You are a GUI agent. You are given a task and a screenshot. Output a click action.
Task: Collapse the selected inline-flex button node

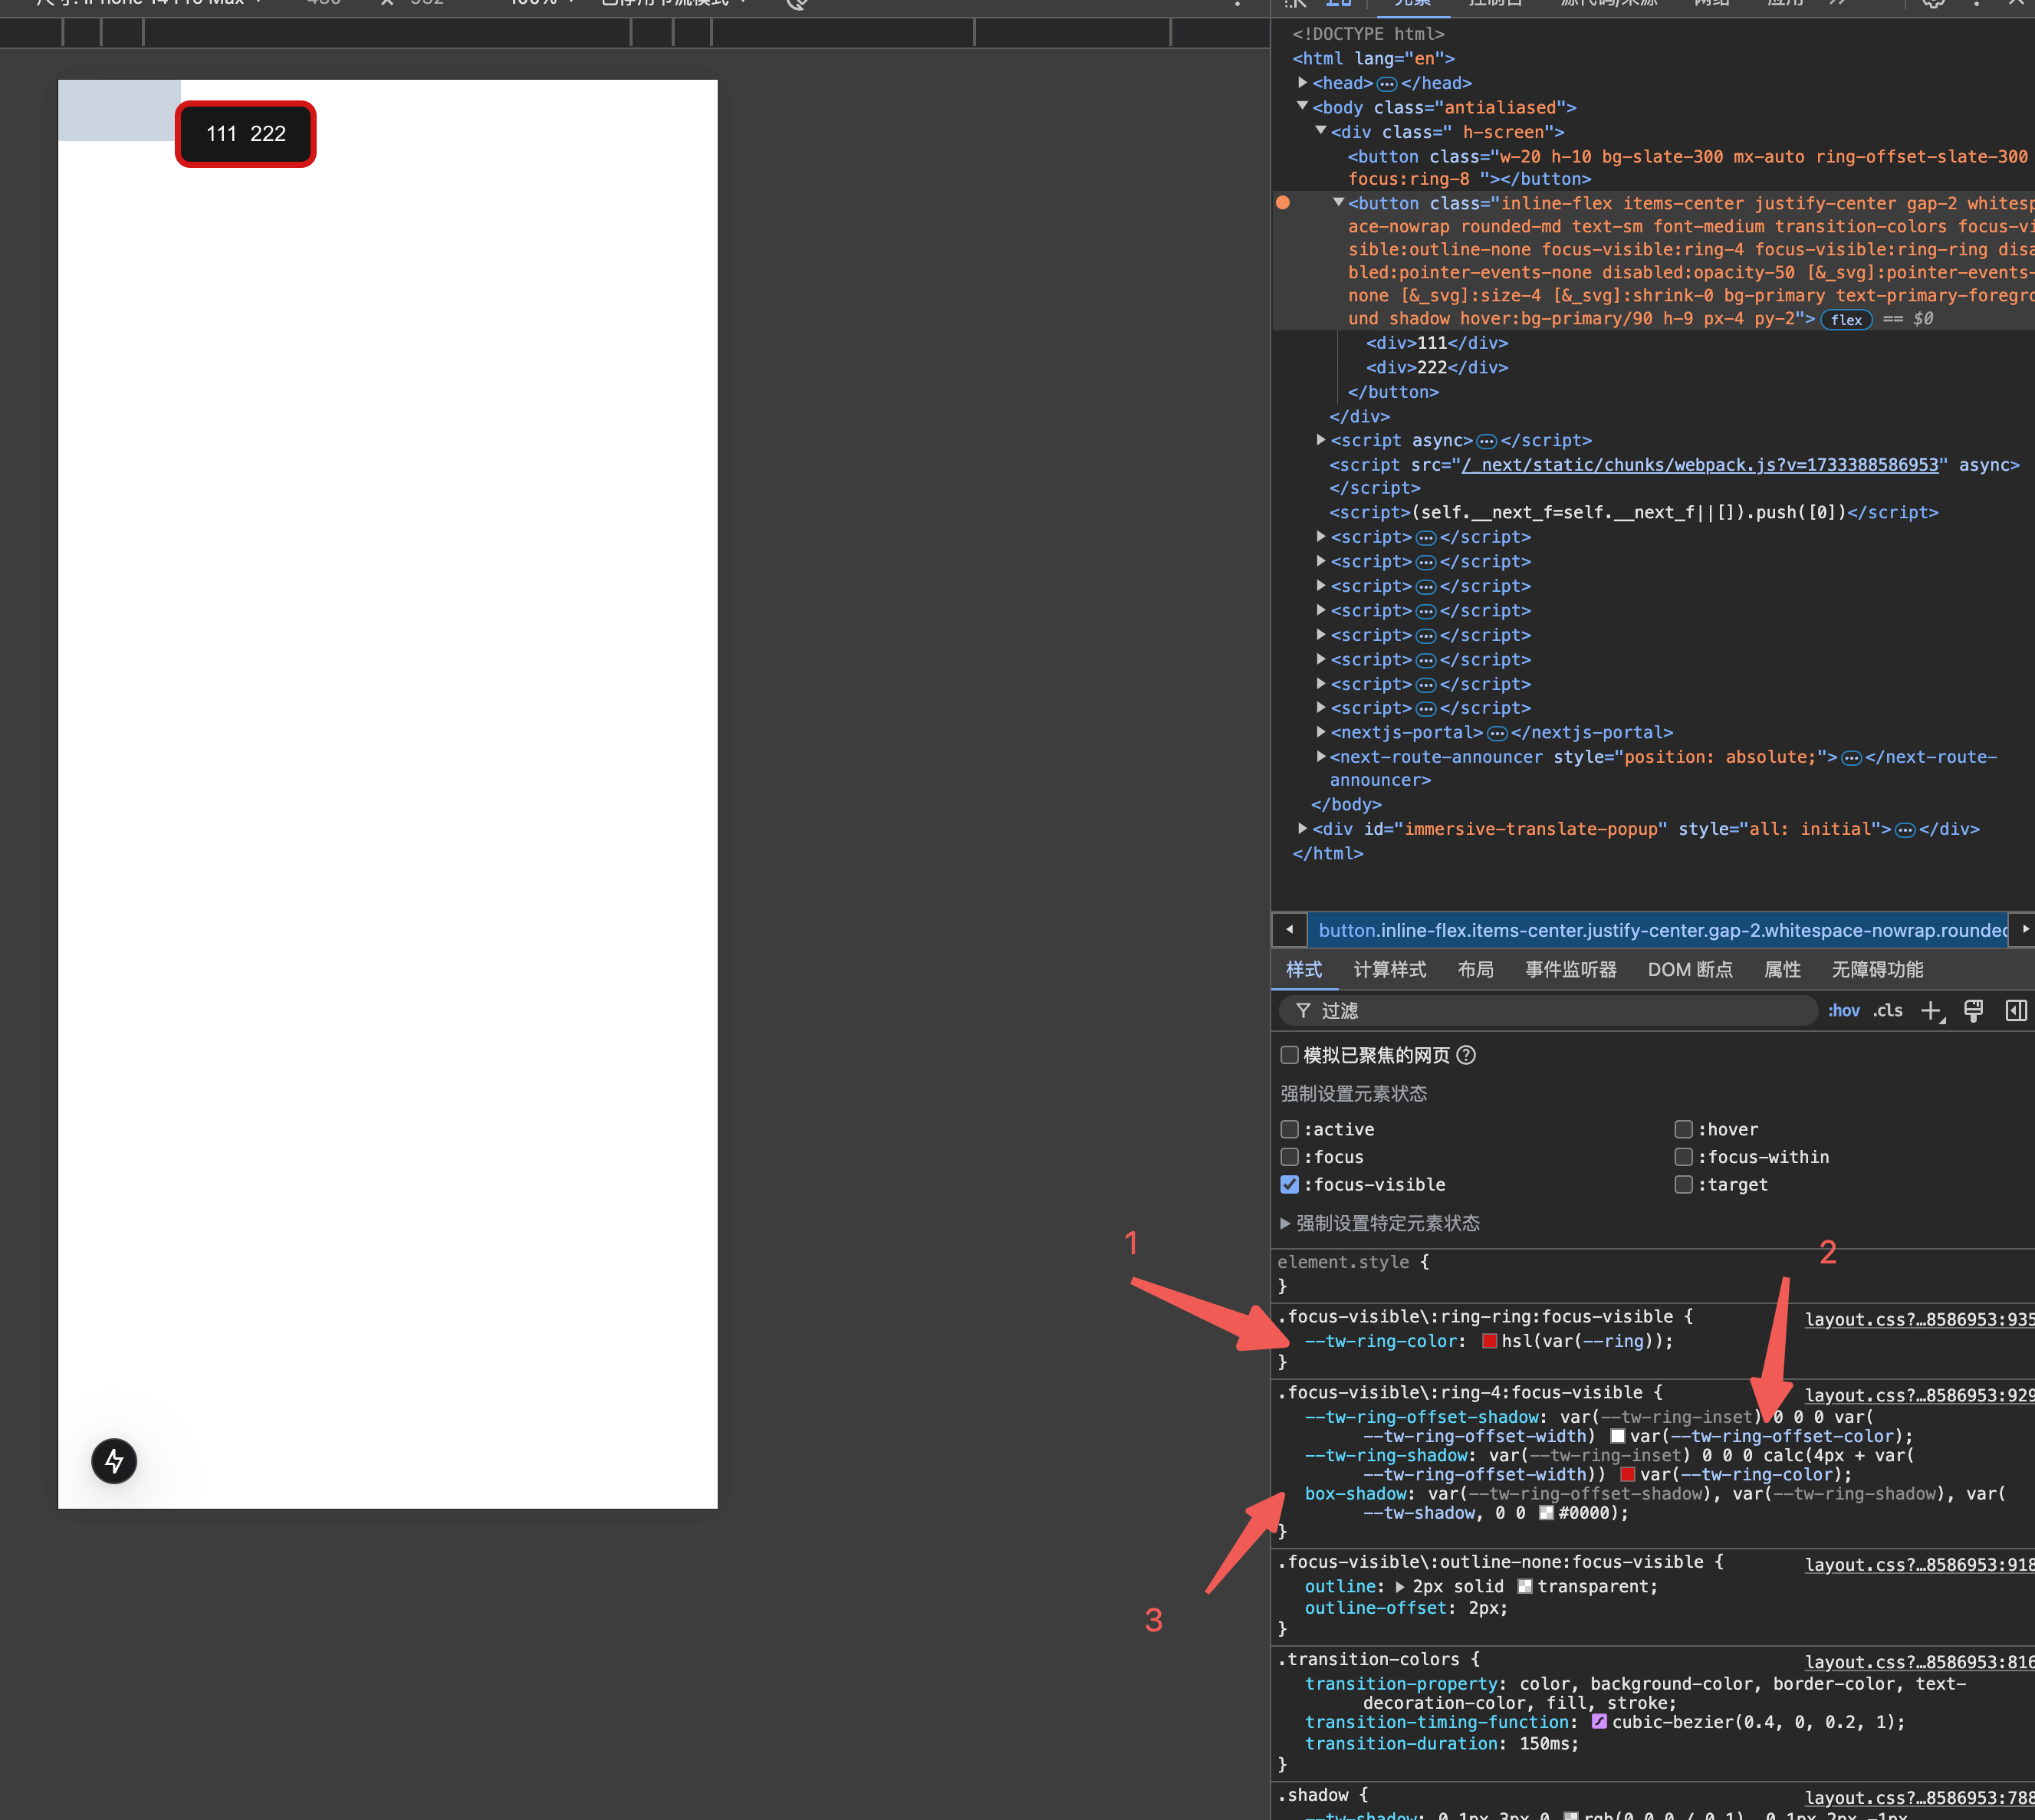point(1338,203)
